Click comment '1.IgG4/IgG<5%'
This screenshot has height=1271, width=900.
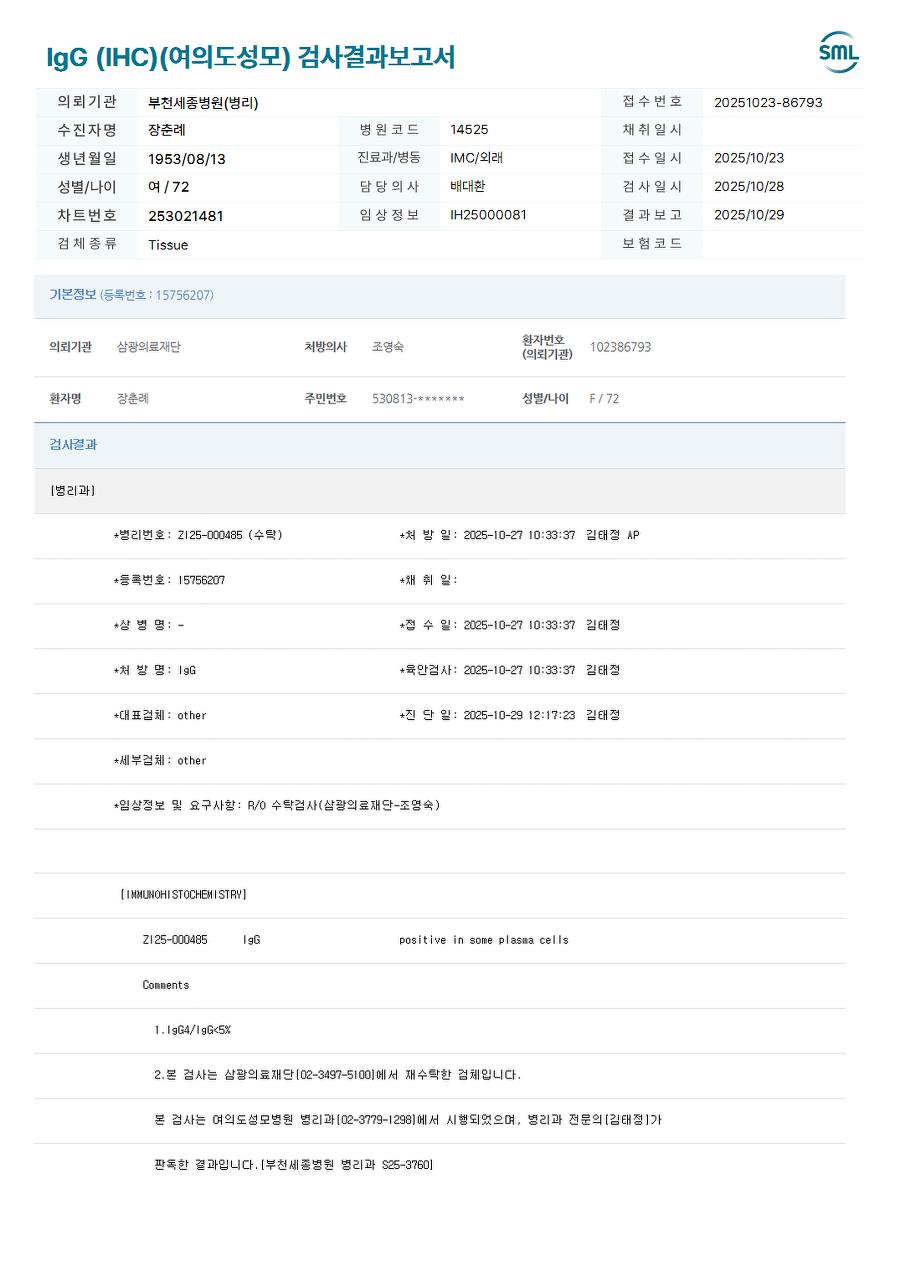[x=192, y=1030]
